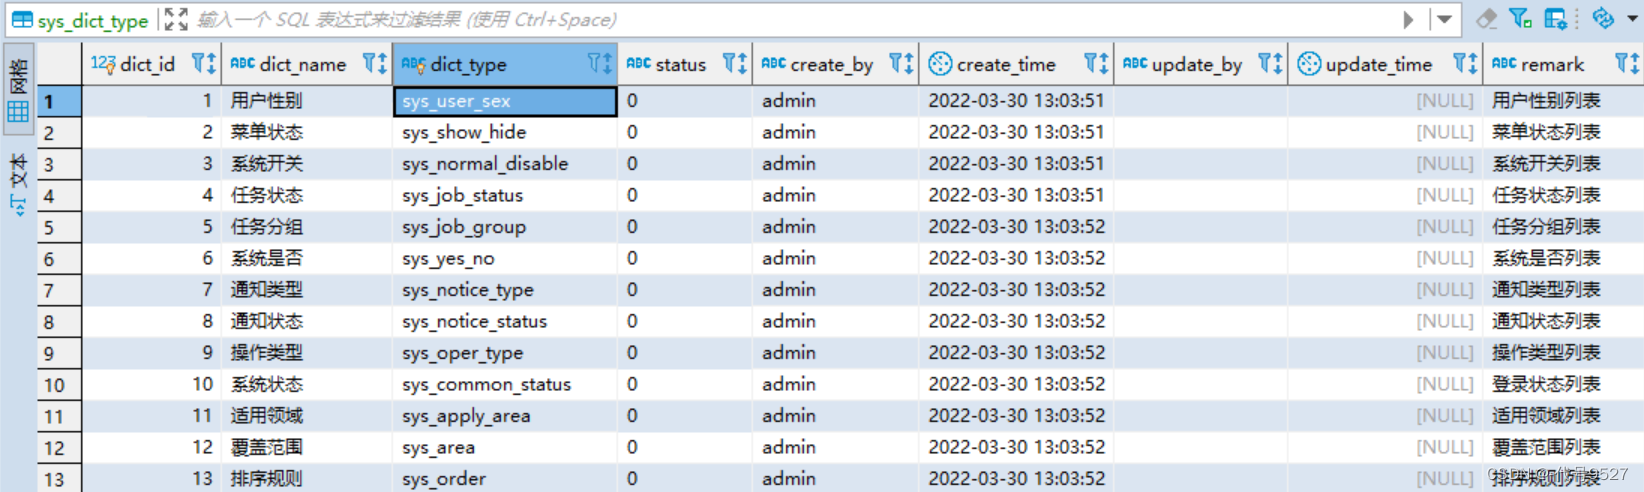Select the sys_area cell

pos(505,447)
